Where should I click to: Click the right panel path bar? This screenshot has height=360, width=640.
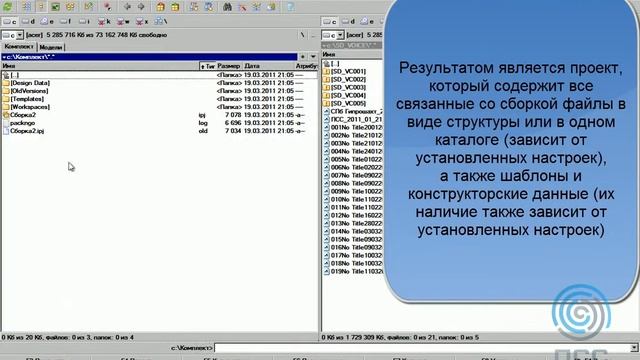coord(352,45)
